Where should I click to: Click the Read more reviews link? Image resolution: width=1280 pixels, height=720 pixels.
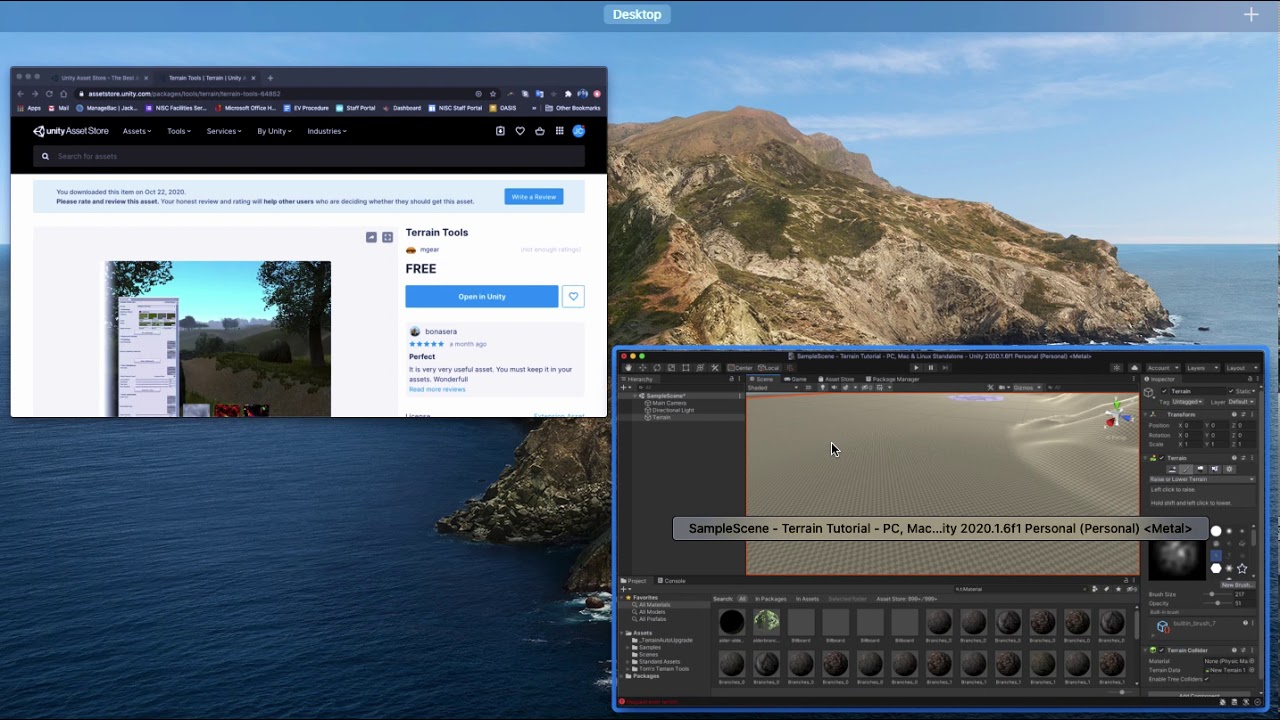point(437,389)
